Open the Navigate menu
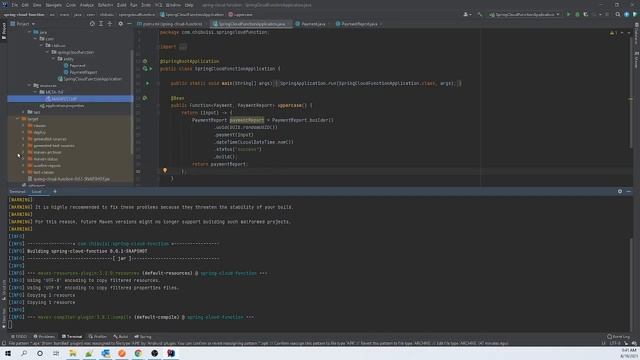 (x=53, y=5)
